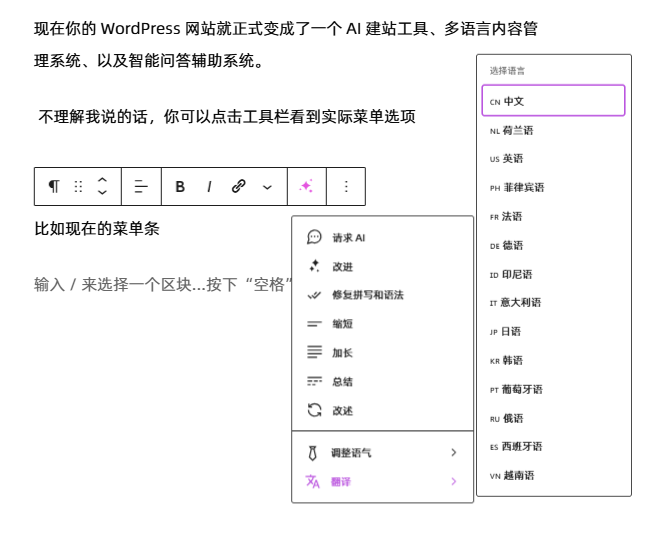The width and height of the screenshot is (656, 536).
Task: Click the pink AI sparkle icon
Action: click(x=306, y=187)
